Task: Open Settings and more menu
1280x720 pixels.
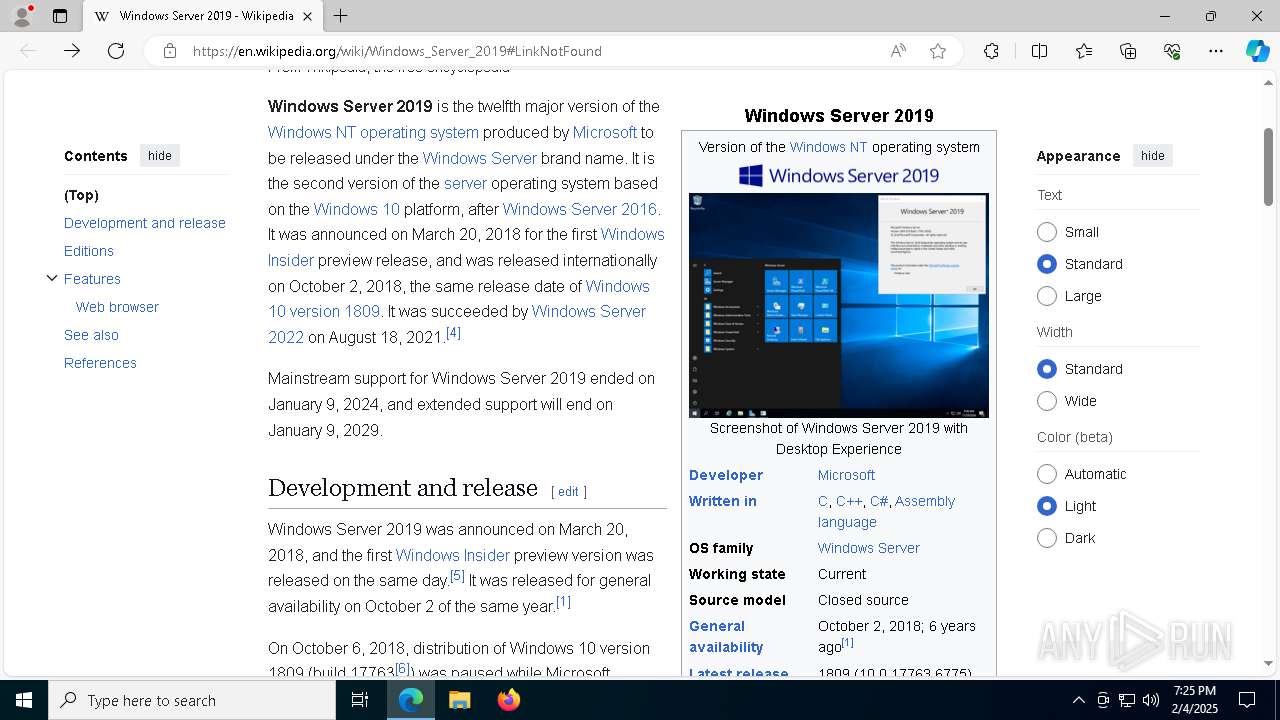Action: point(1216,51)
